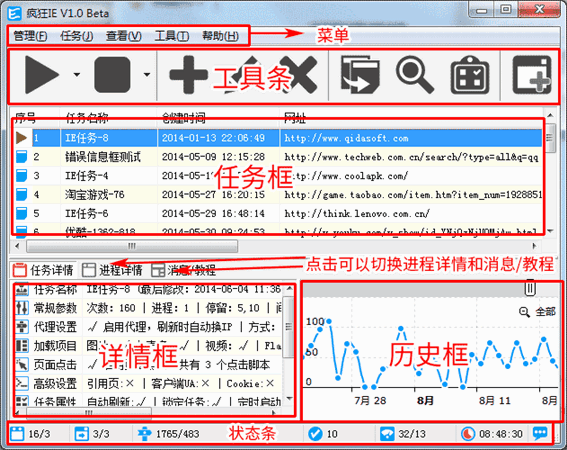Open the 帮助(H) menu
This screenshot has height=450, width=567.
[220, 36]
